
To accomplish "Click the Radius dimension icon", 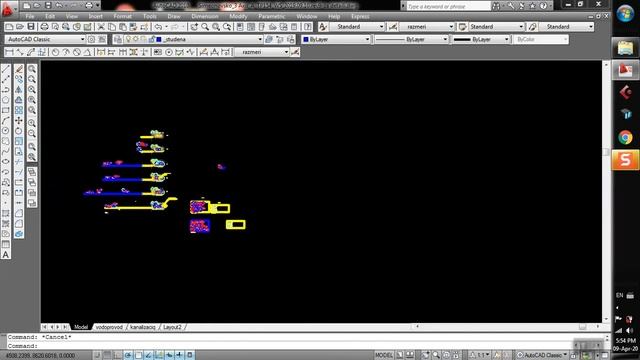I will pyautogui.click(x=55, y=52).
